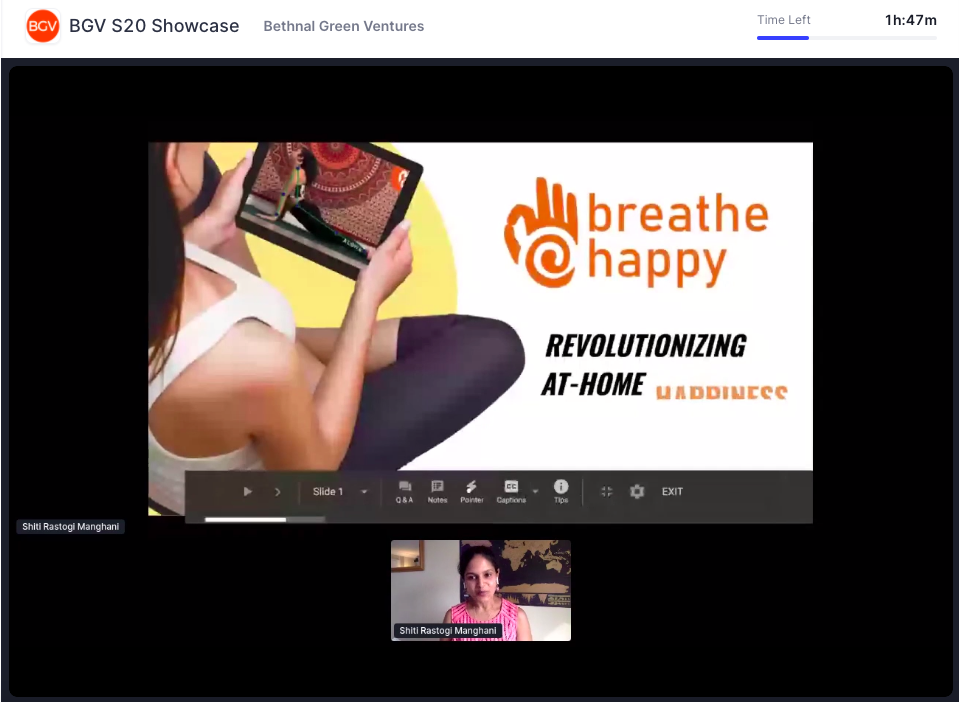
Task: Open presentation Tips info icon
Action: pos(561,491)
